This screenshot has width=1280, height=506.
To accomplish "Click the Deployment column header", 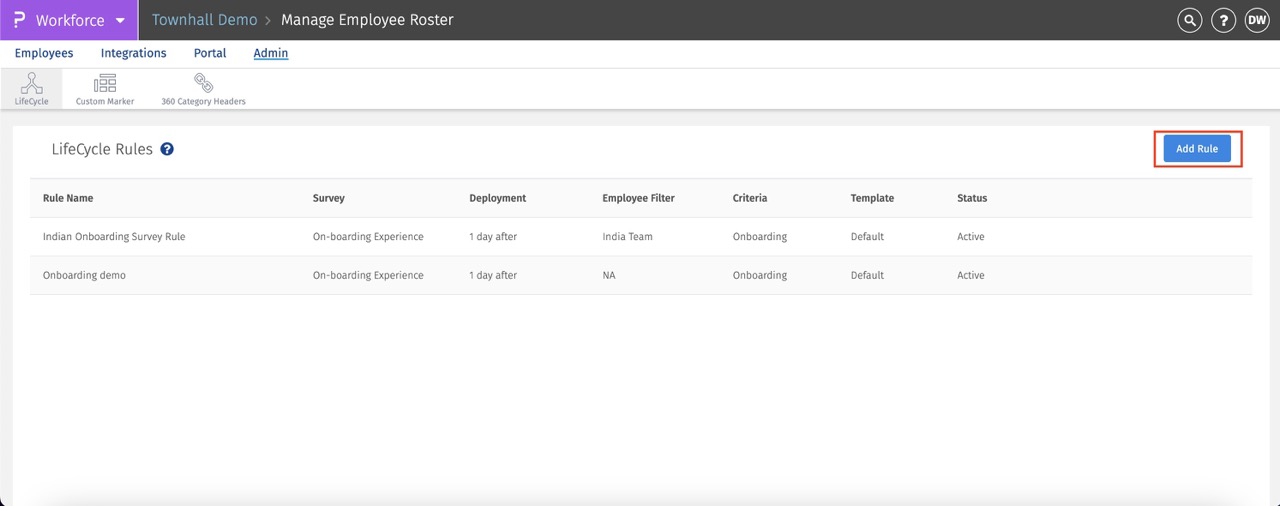I will (497, 198).
